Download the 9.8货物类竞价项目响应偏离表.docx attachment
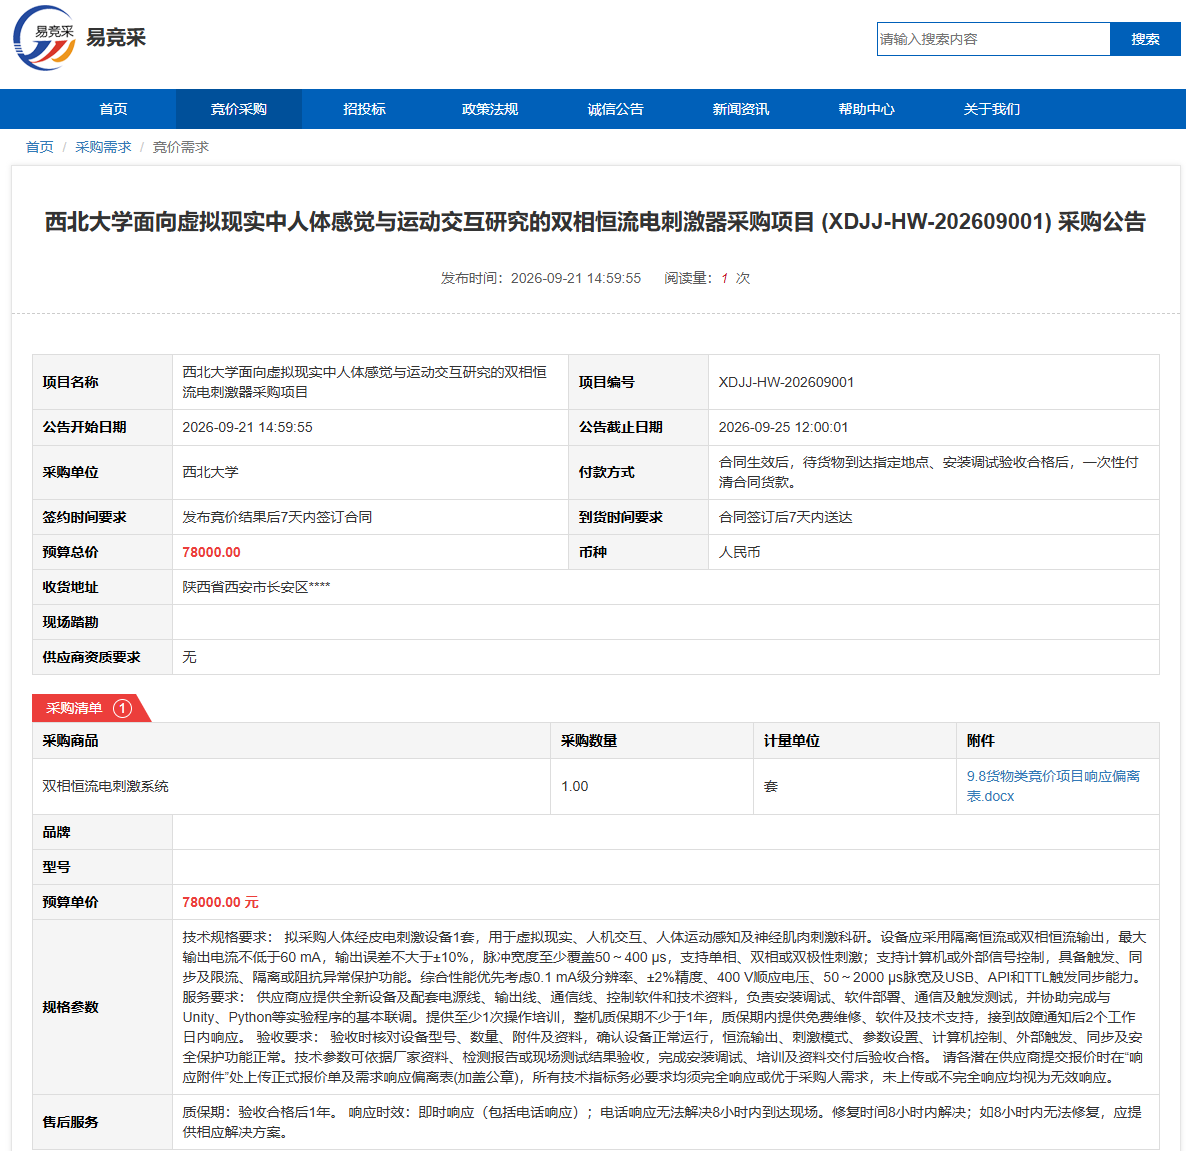 (1053, 786)
